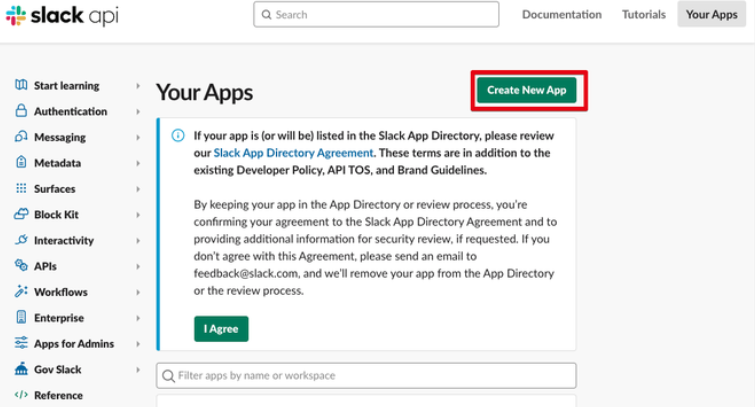Click the Enterprise building icon
This screenshot has height=407, width=755.
tap(21, 317)
